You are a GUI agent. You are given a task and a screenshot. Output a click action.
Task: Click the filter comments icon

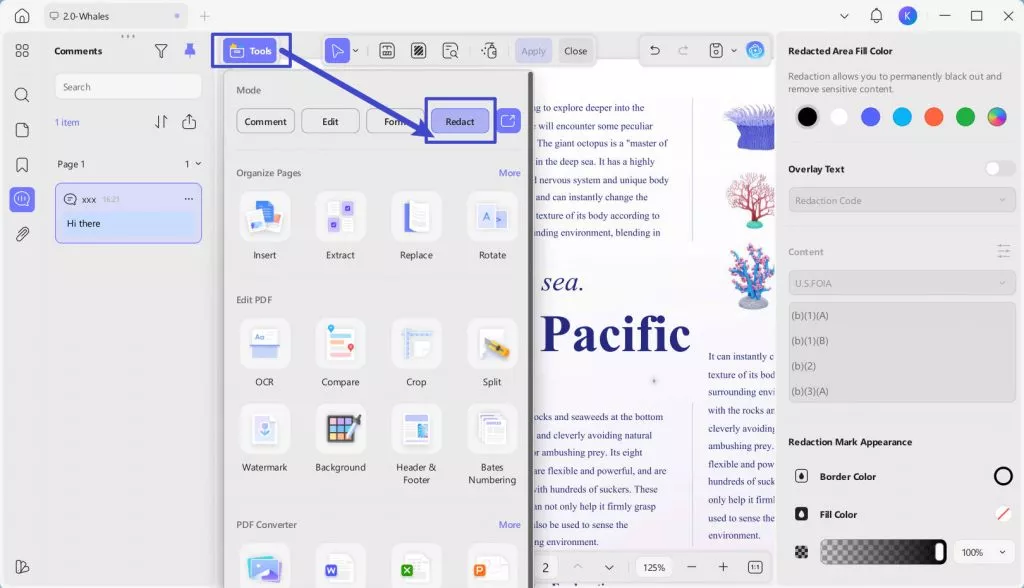click(161, 51)
